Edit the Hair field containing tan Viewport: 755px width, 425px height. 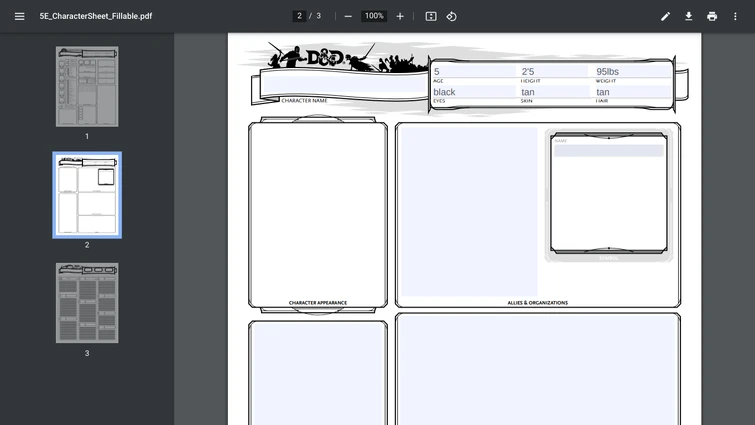(633, 91)
